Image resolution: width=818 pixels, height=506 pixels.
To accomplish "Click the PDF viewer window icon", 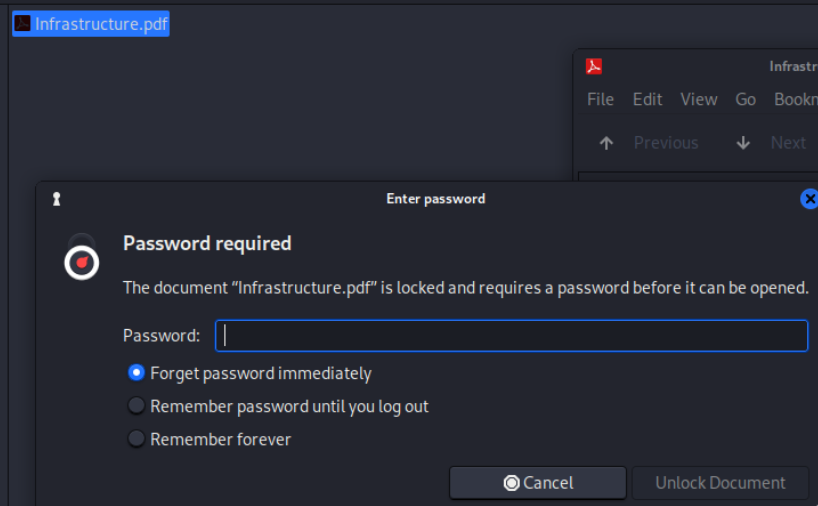I will coord(594,67).
